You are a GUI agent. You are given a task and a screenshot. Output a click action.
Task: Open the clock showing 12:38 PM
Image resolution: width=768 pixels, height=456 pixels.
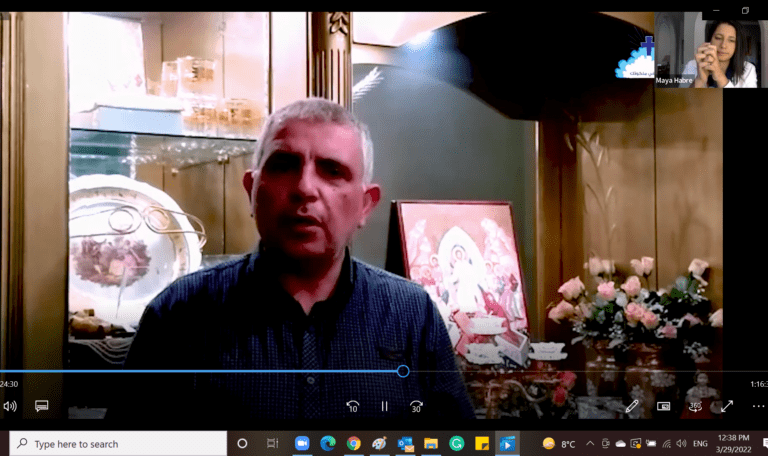click(x=733, y=443)
